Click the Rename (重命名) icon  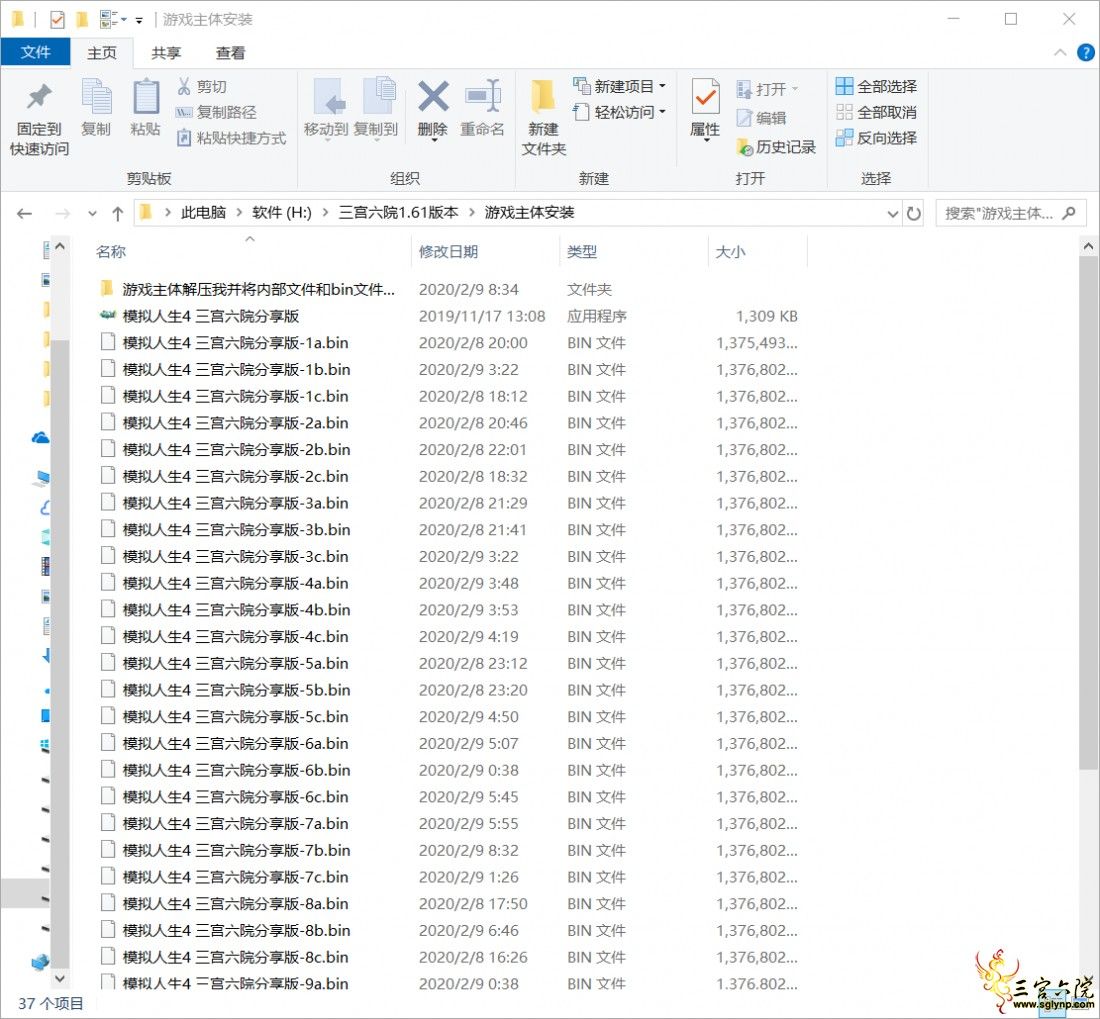point(483,96)
